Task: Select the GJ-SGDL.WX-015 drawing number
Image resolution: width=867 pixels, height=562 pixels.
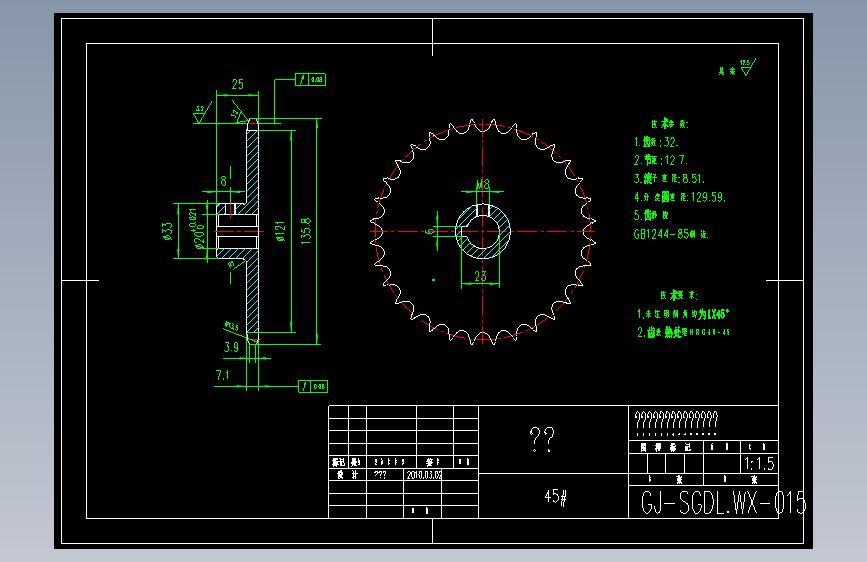Action: 723,503
